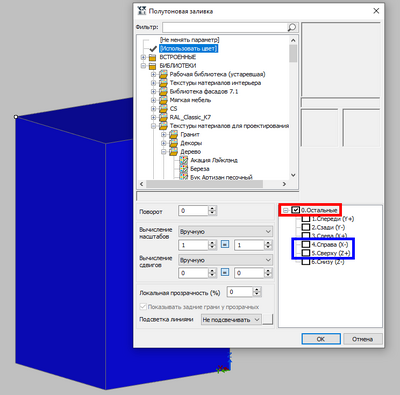The width and height of the screenshot is (400, 395).
Task: Click the Гранит folder icon
Action: pos(173,135)
